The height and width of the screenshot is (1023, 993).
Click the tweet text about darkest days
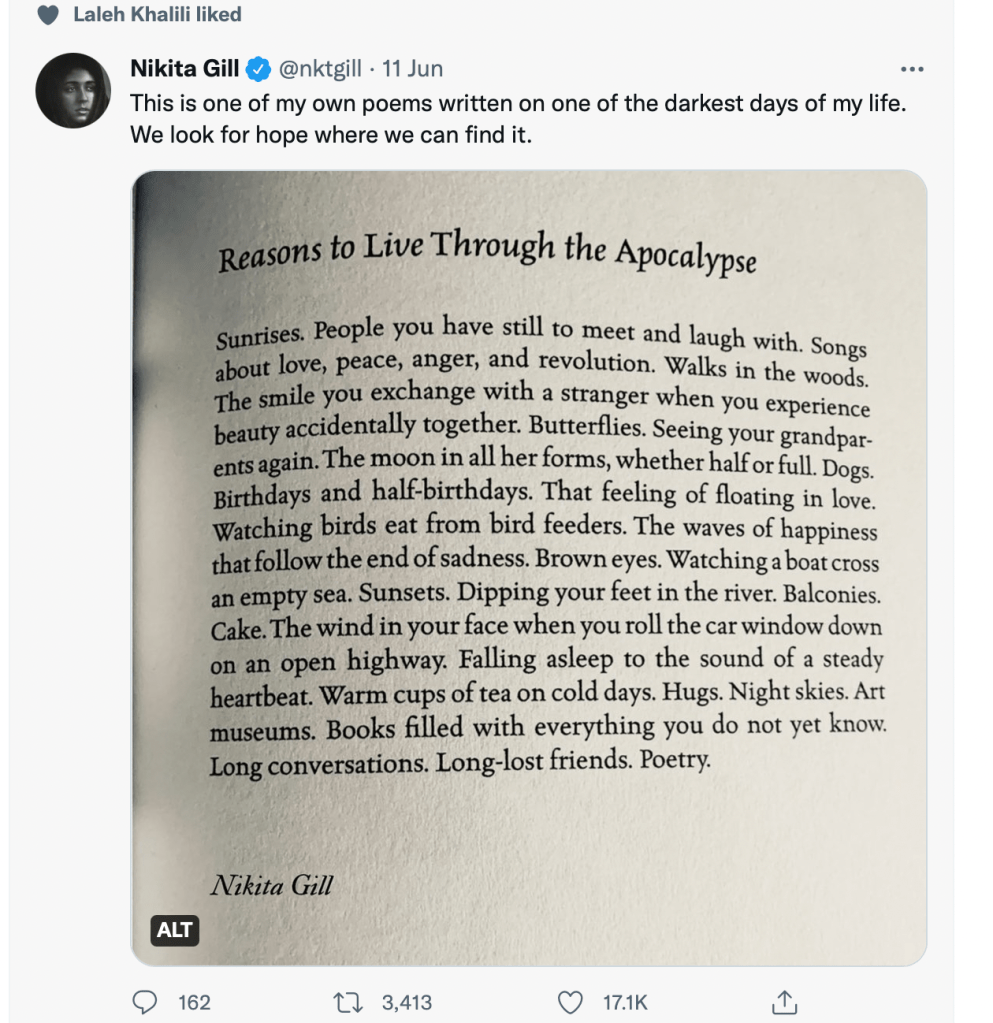click(517, 117)
